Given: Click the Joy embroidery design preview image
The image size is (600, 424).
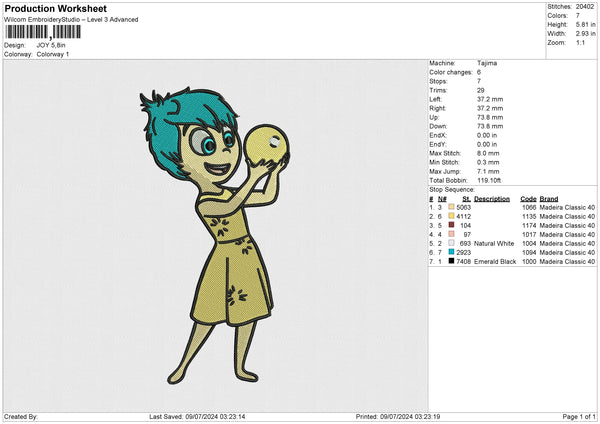Looking at the screenshot, I should point(214,236).
